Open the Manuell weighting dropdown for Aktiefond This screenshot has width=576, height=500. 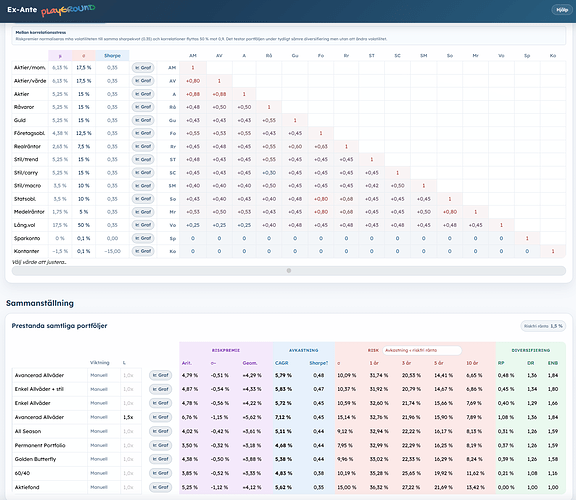[99, 487]
